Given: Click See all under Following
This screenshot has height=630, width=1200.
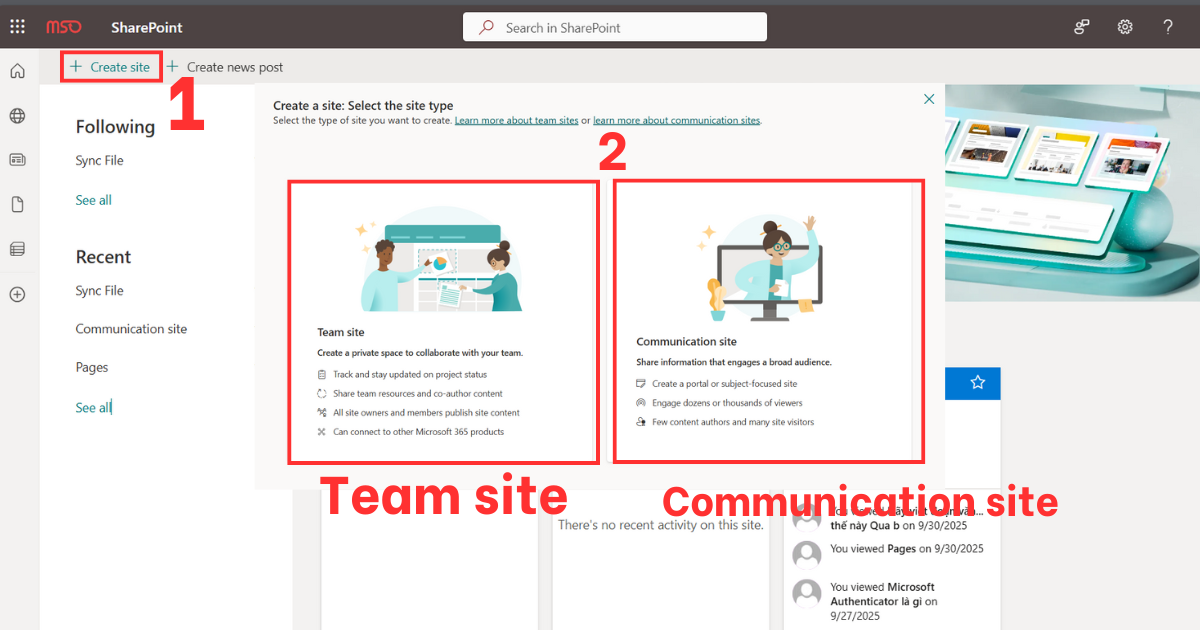Looking at the screenshot, I should pyautogui.click(x=93, y=199).
